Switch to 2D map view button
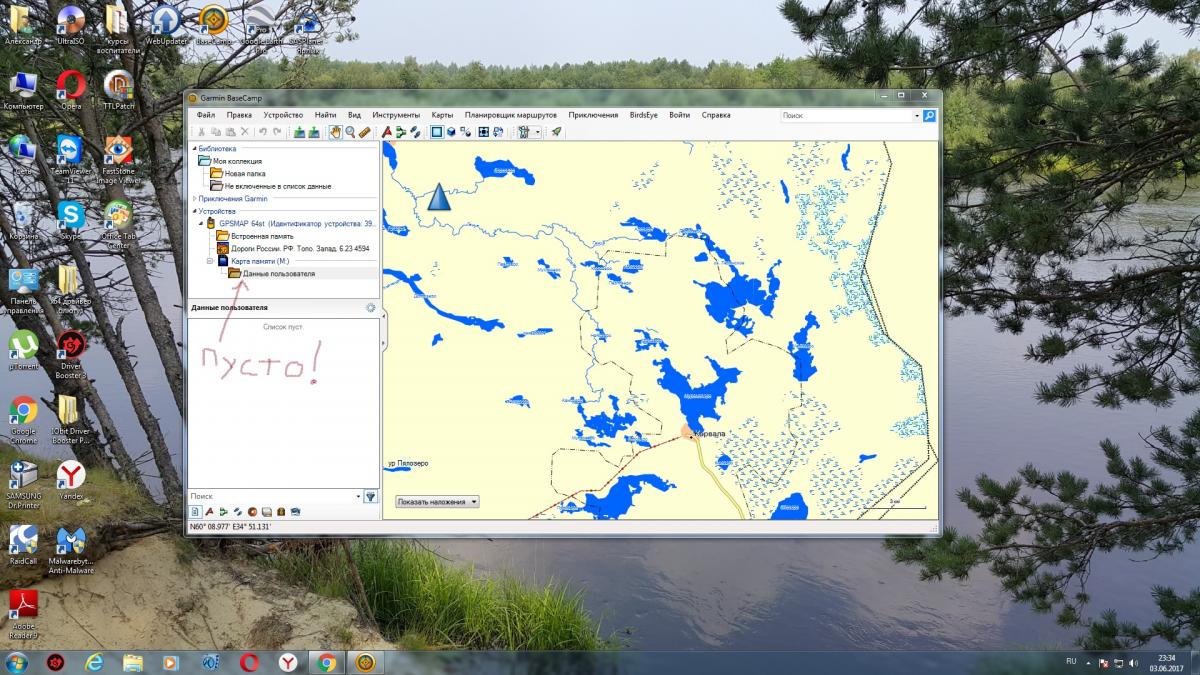 pyautogui.click(x=437, y=132)
